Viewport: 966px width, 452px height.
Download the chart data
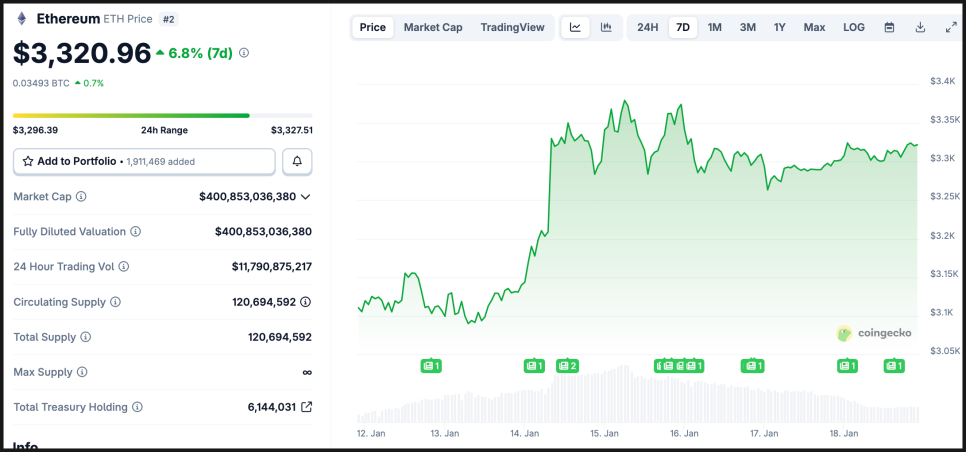920,27
